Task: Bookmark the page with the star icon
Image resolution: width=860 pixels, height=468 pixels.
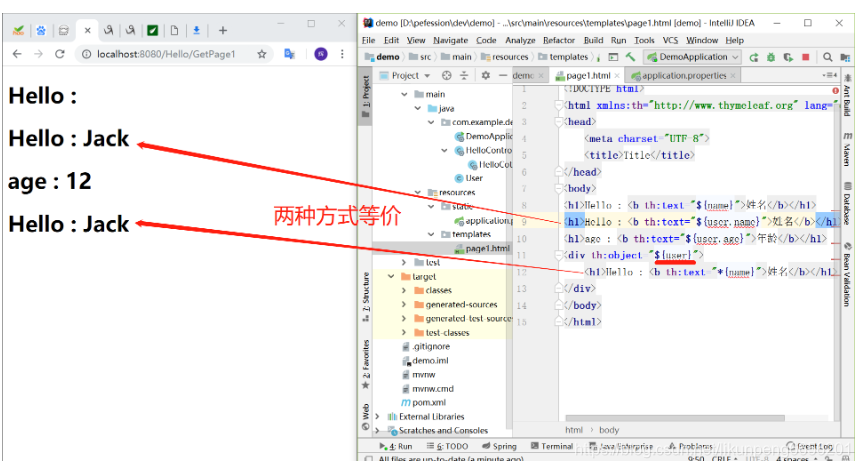Action: [x=262, y=54]
